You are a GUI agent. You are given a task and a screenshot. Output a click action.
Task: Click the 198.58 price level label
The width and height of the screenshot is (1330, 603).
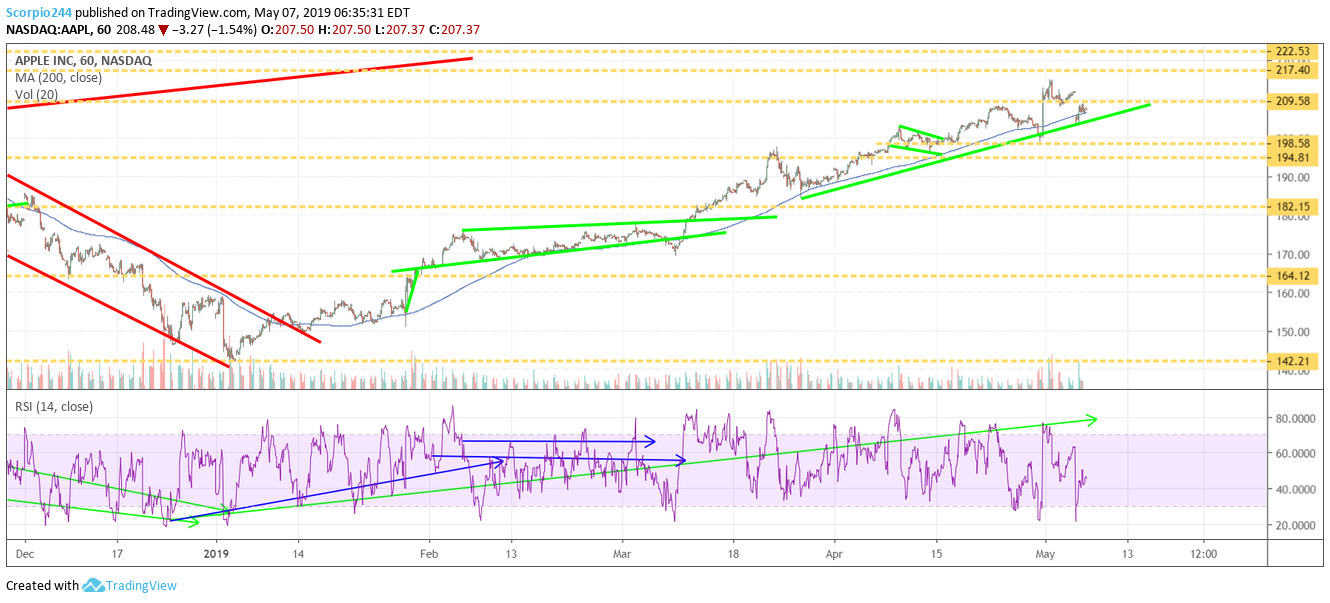[x=1291, y=143]
